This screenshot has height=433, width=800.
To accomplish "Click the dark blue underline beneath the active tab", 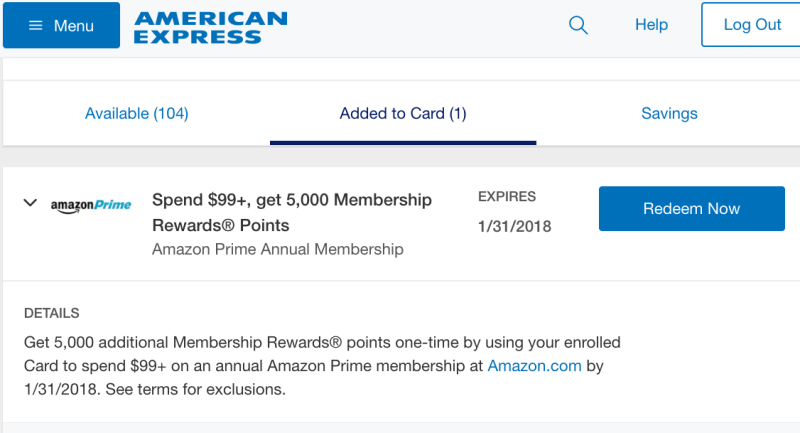I will [403, 143].
